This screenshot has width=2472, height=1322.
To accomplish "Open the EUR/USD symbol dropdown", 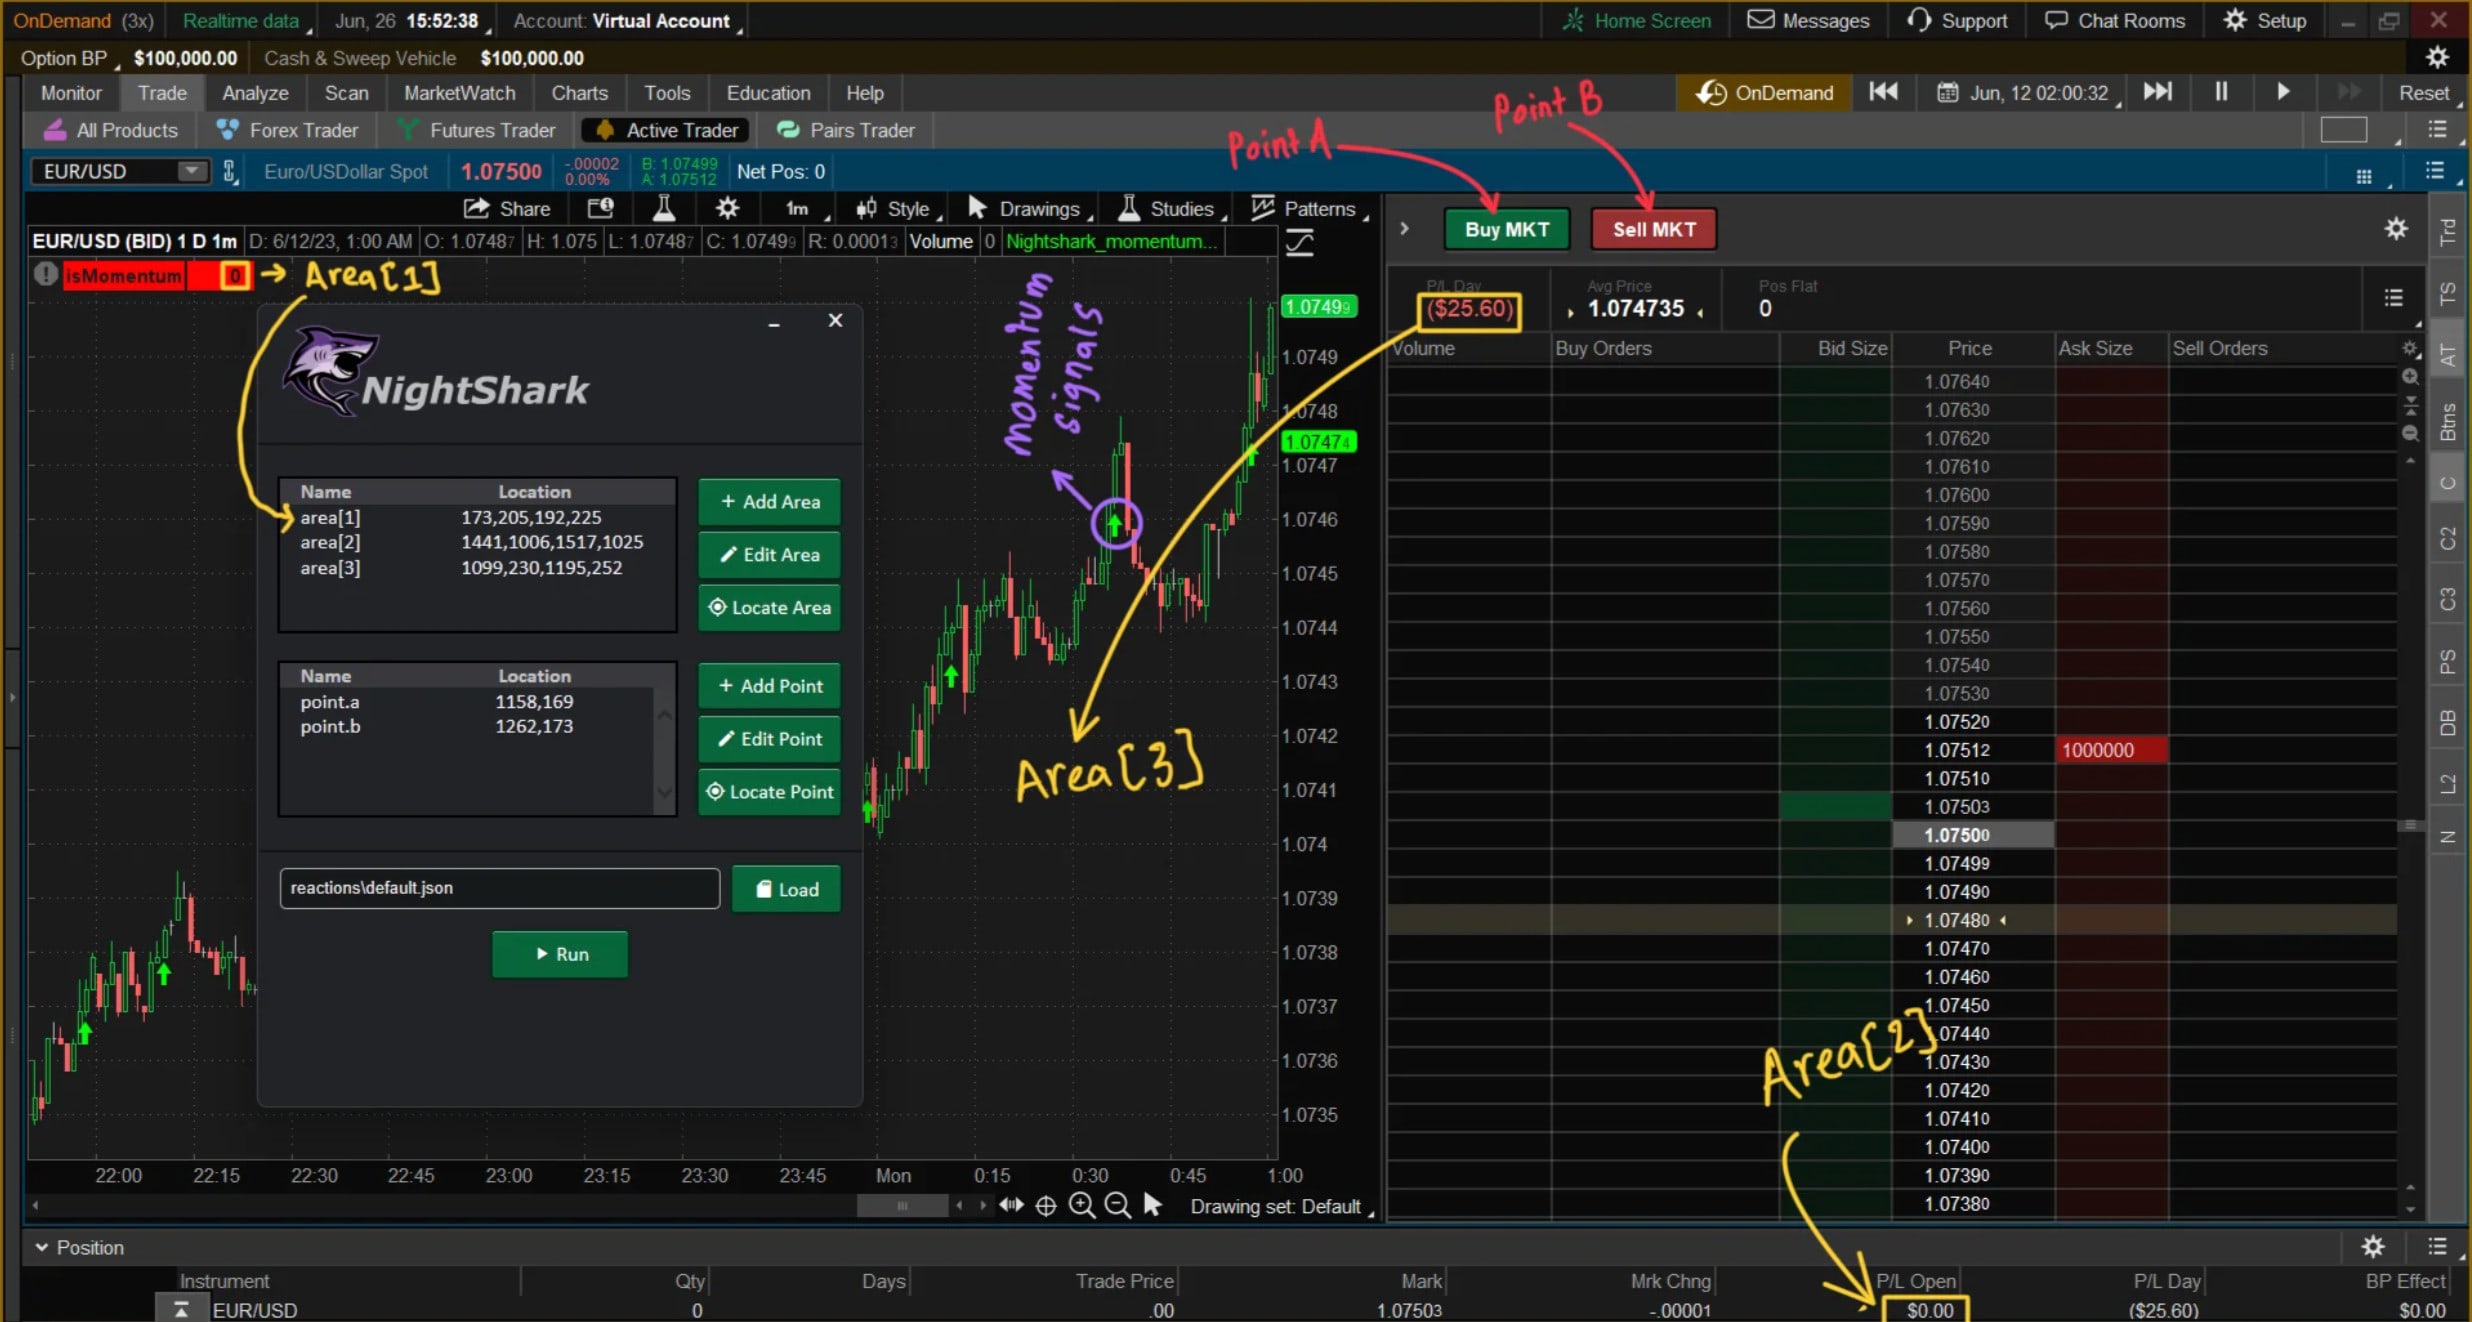I will pos(190,171).
